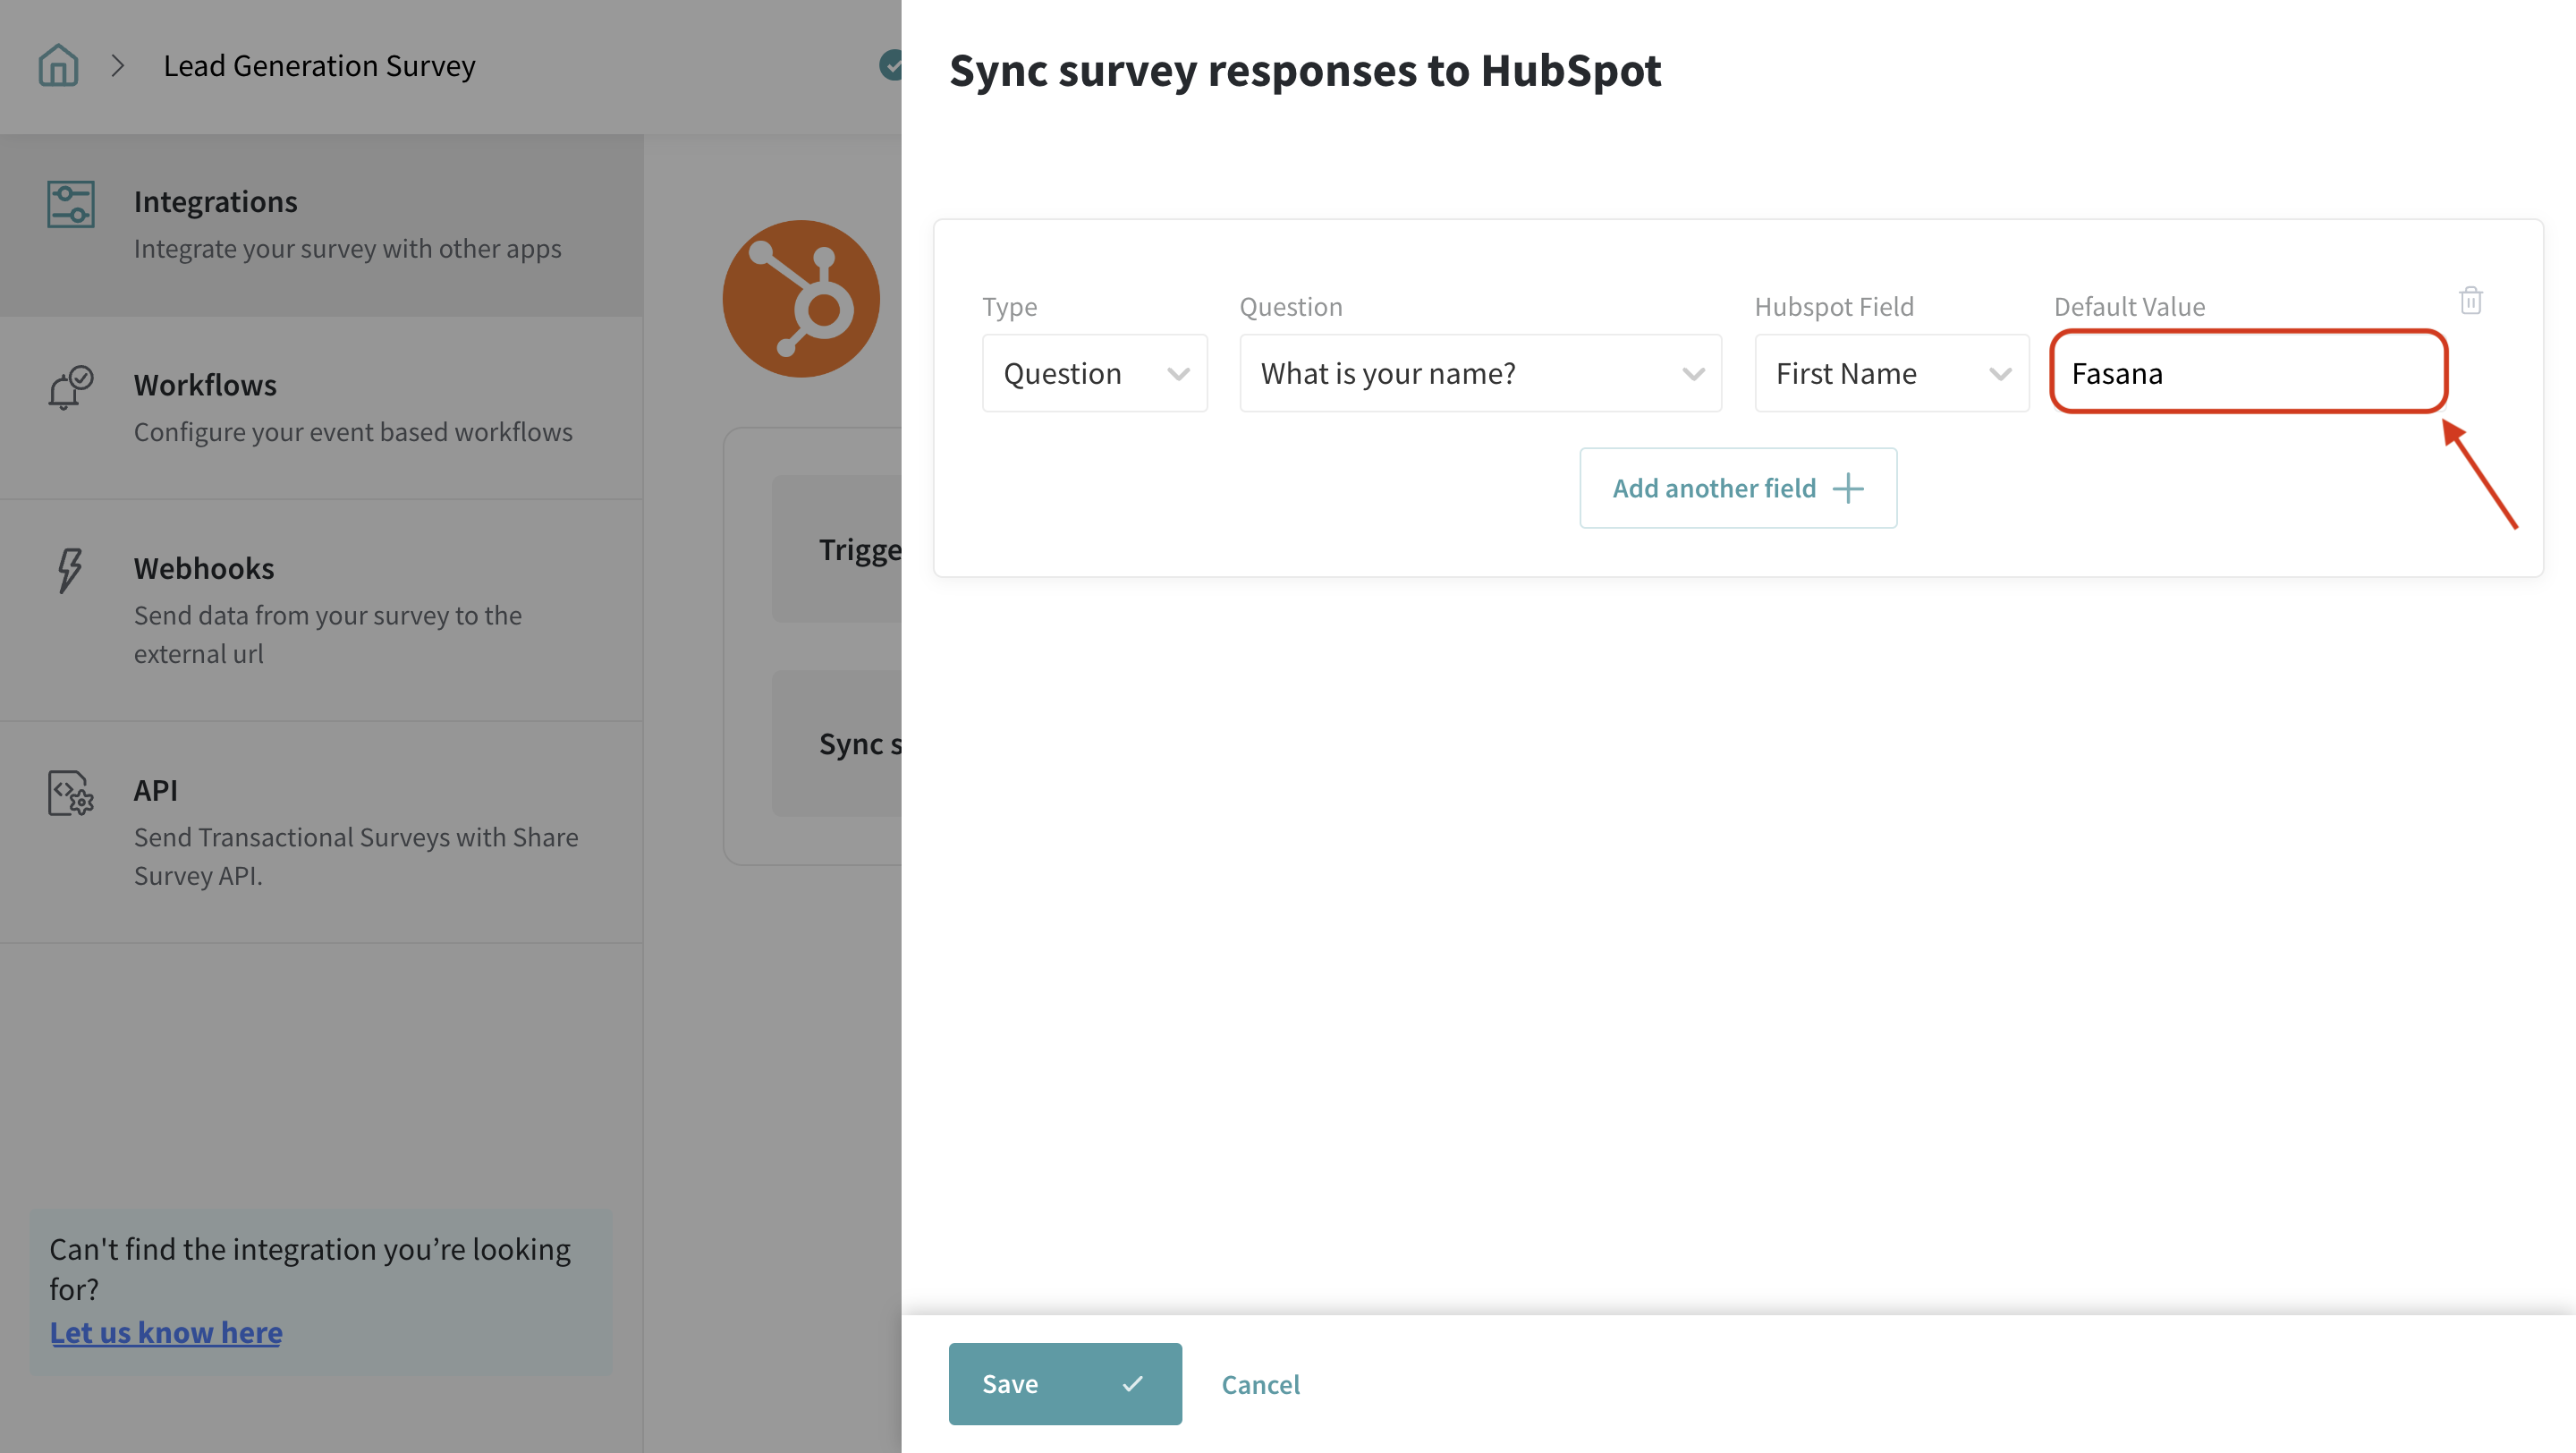Click the Cancel link
Viewport: 2576px width, 1453px height.
(1260, 1384)
